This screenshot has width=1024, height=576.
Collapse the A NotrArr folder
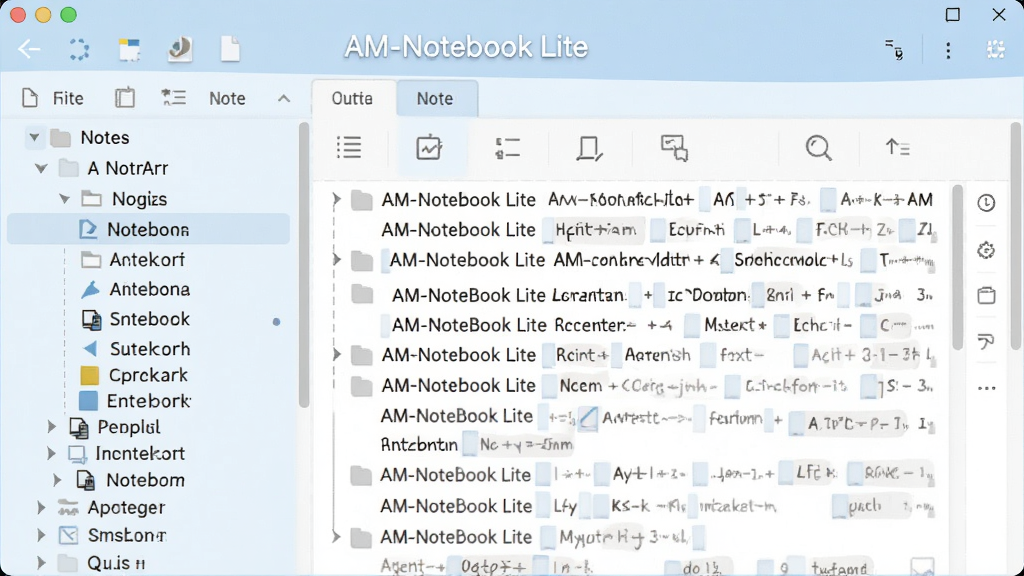[41, 168]
